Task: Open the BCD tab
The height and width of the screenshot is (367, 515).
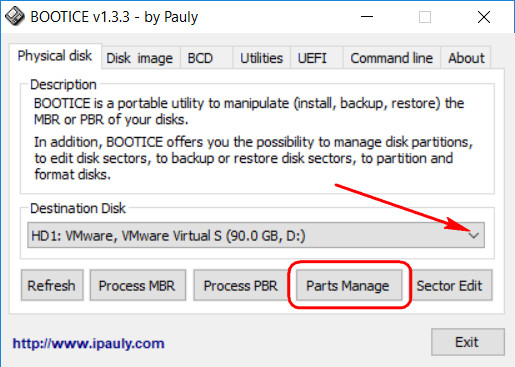Action: click(200, 58)
